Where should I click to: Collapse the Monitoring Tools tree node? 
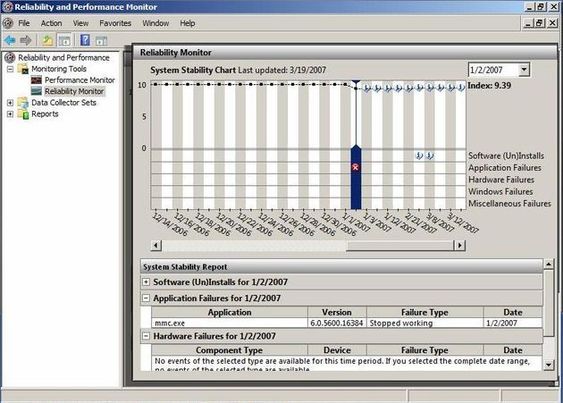[10, 69]
